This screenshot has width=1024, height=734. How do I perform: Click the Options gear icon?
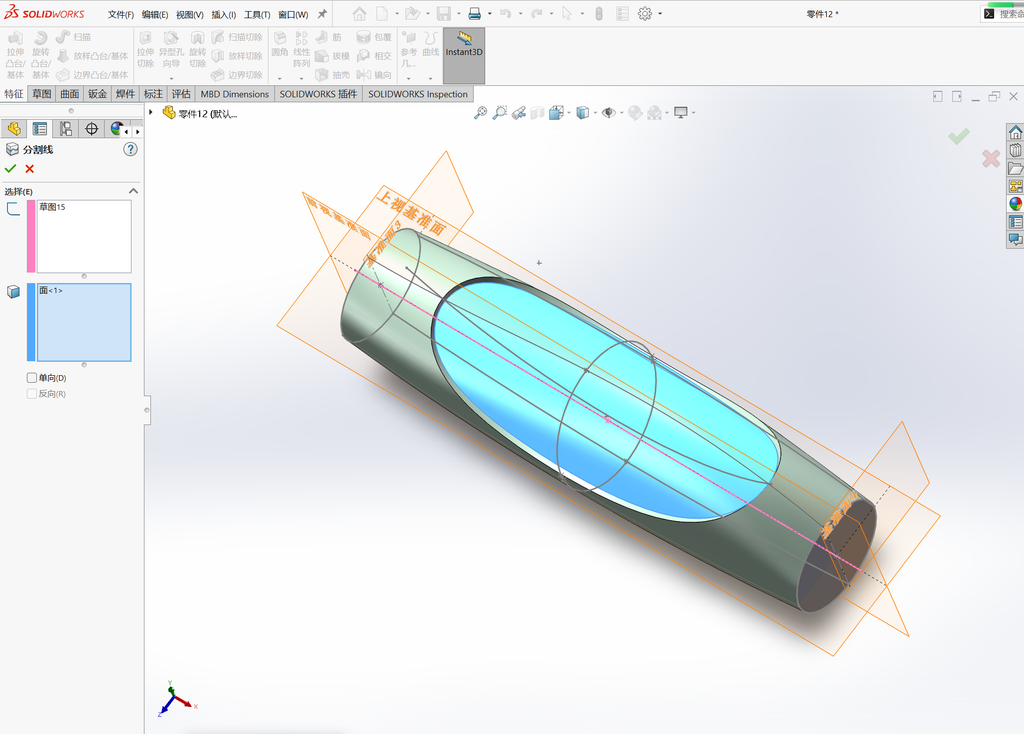(x=645, y=14)
